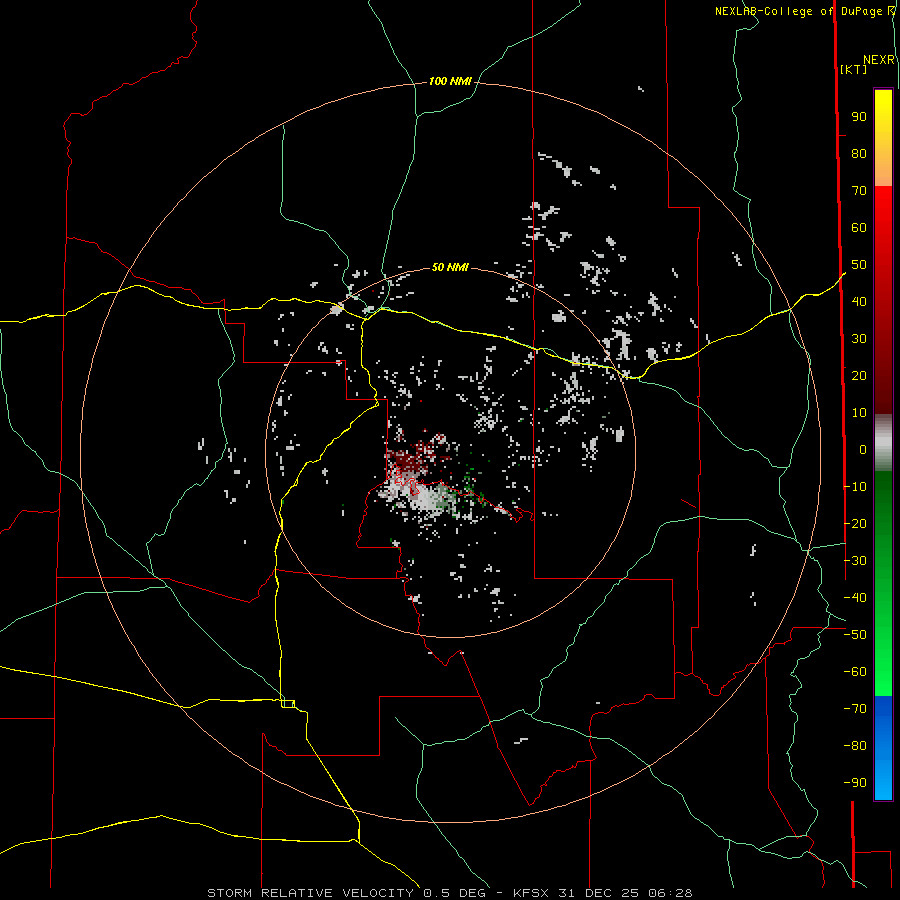
Task: Click the -30 value on velocity scale
Action: point(855,561)
